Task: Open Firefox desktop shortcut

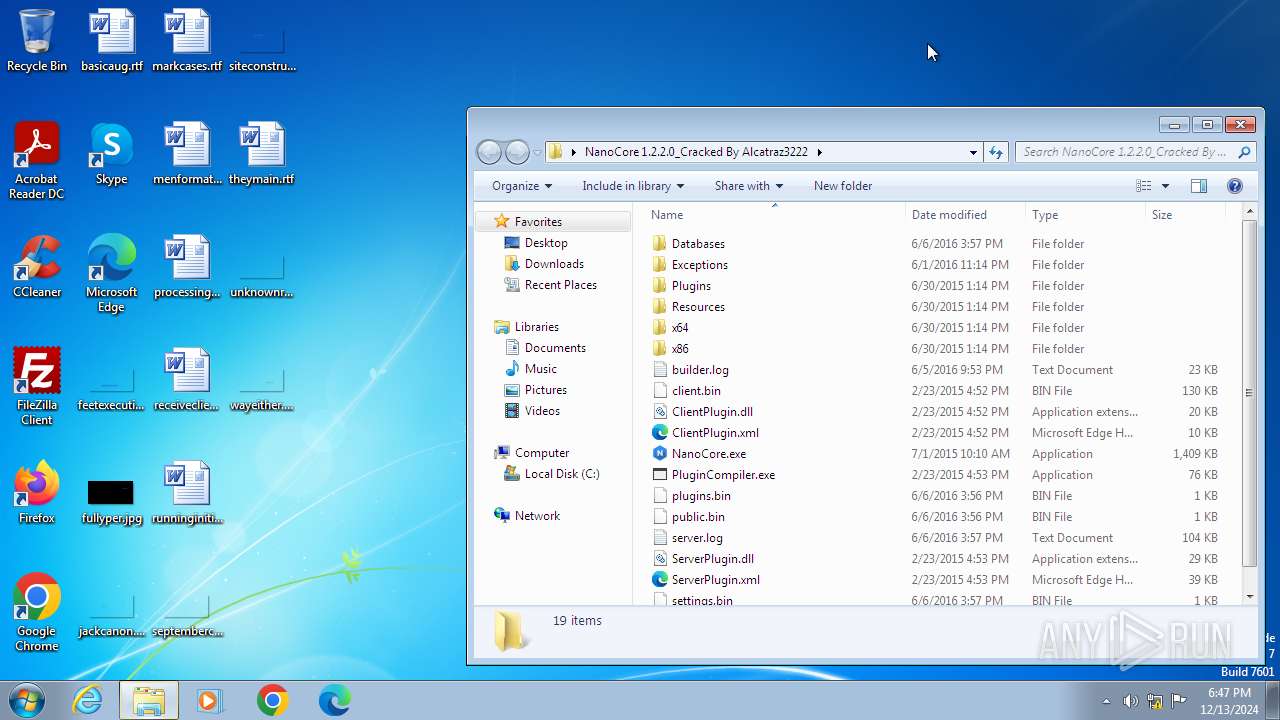Action: point(37,493)
